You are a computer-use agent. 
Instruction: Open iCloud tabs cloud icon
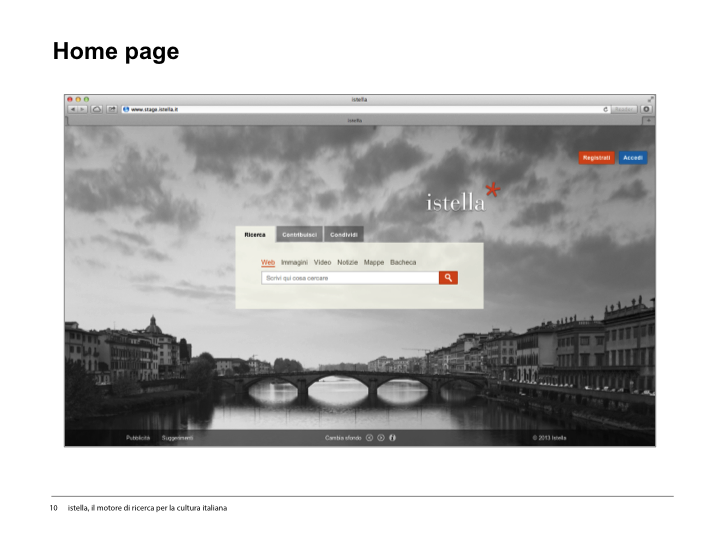tap(97, 109)
